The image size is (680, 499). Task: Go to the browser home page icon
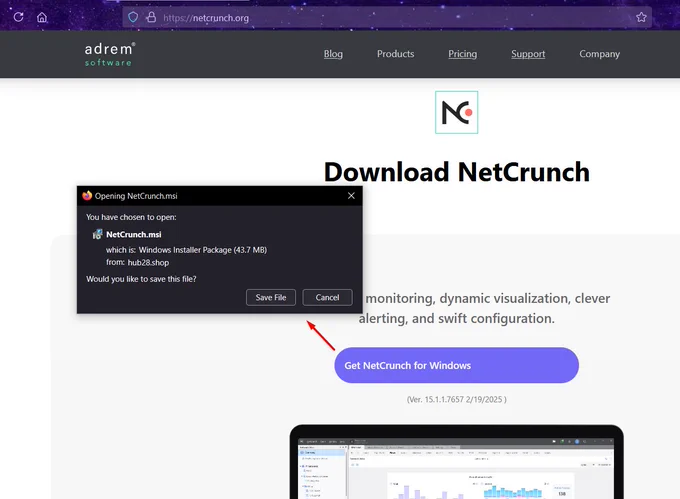[x=42, y=17]
